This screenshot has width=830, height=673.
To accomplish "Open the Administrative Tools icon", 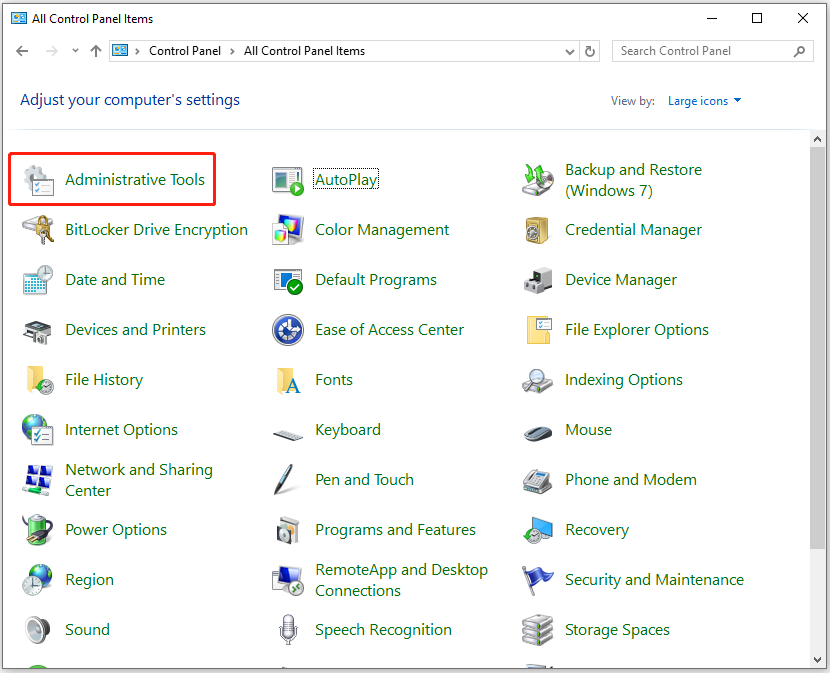I will coord(39,180).
